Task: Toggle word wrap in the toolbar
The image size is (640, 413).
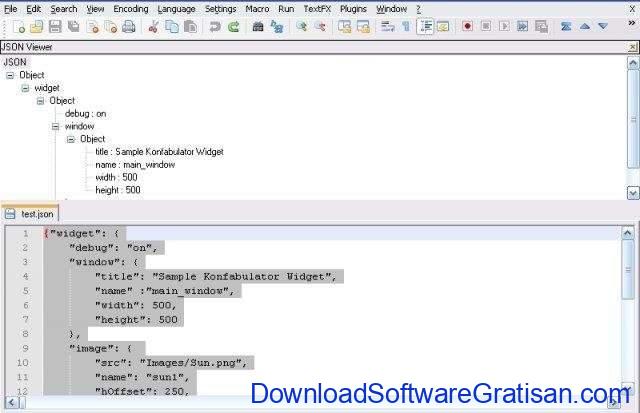Action: click(x=387, y=27)
